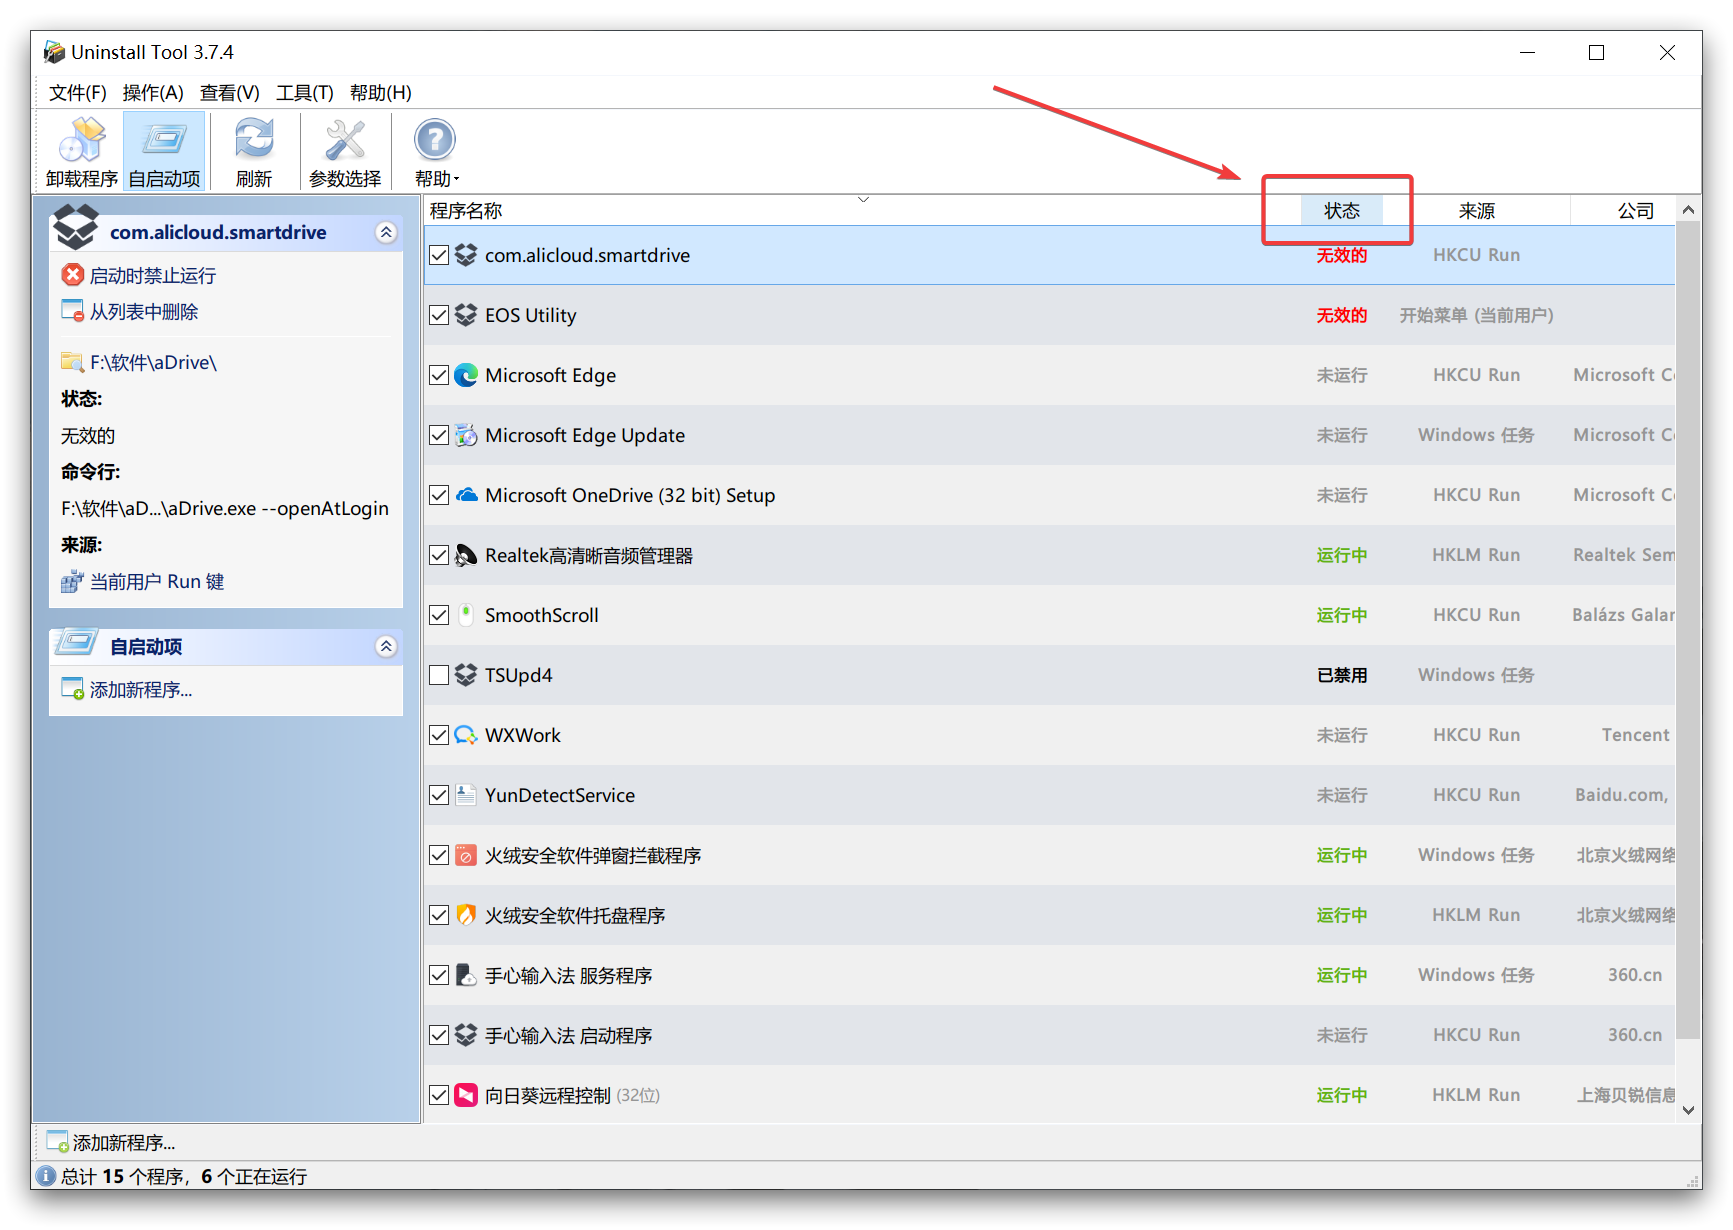Click 从列表中删除 link
The width and height of the screenshot is (1733, 1230).
click(144, 311)
